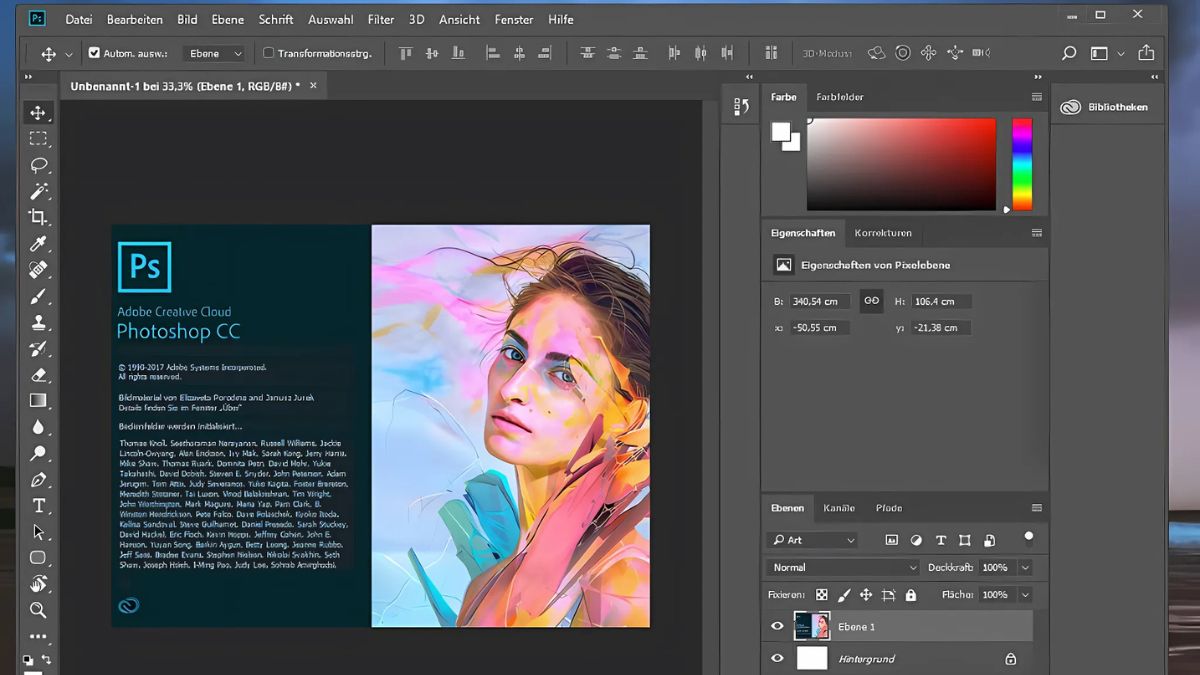1200x675 pixels.
Task: Select the Path Selection tool
Action: 38,532
